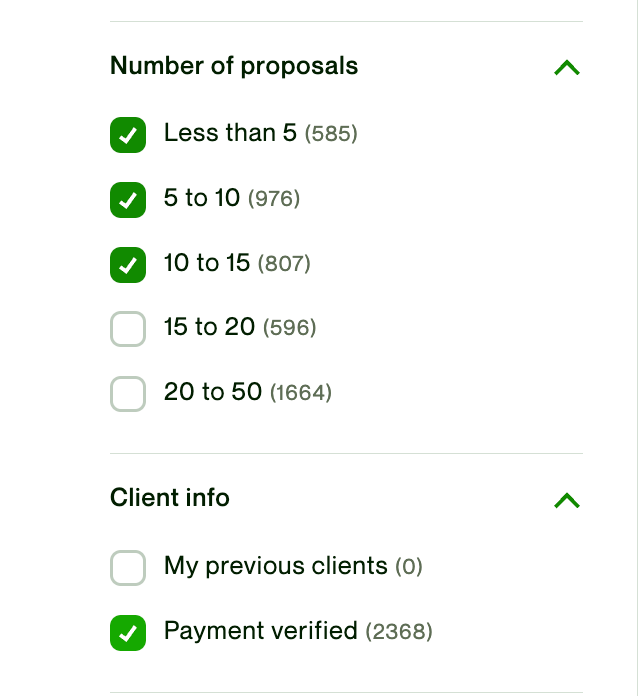The width and height of the screenshot is (638, 696).
Task: Click the "Client info" section heading
Action: [170, 498]
